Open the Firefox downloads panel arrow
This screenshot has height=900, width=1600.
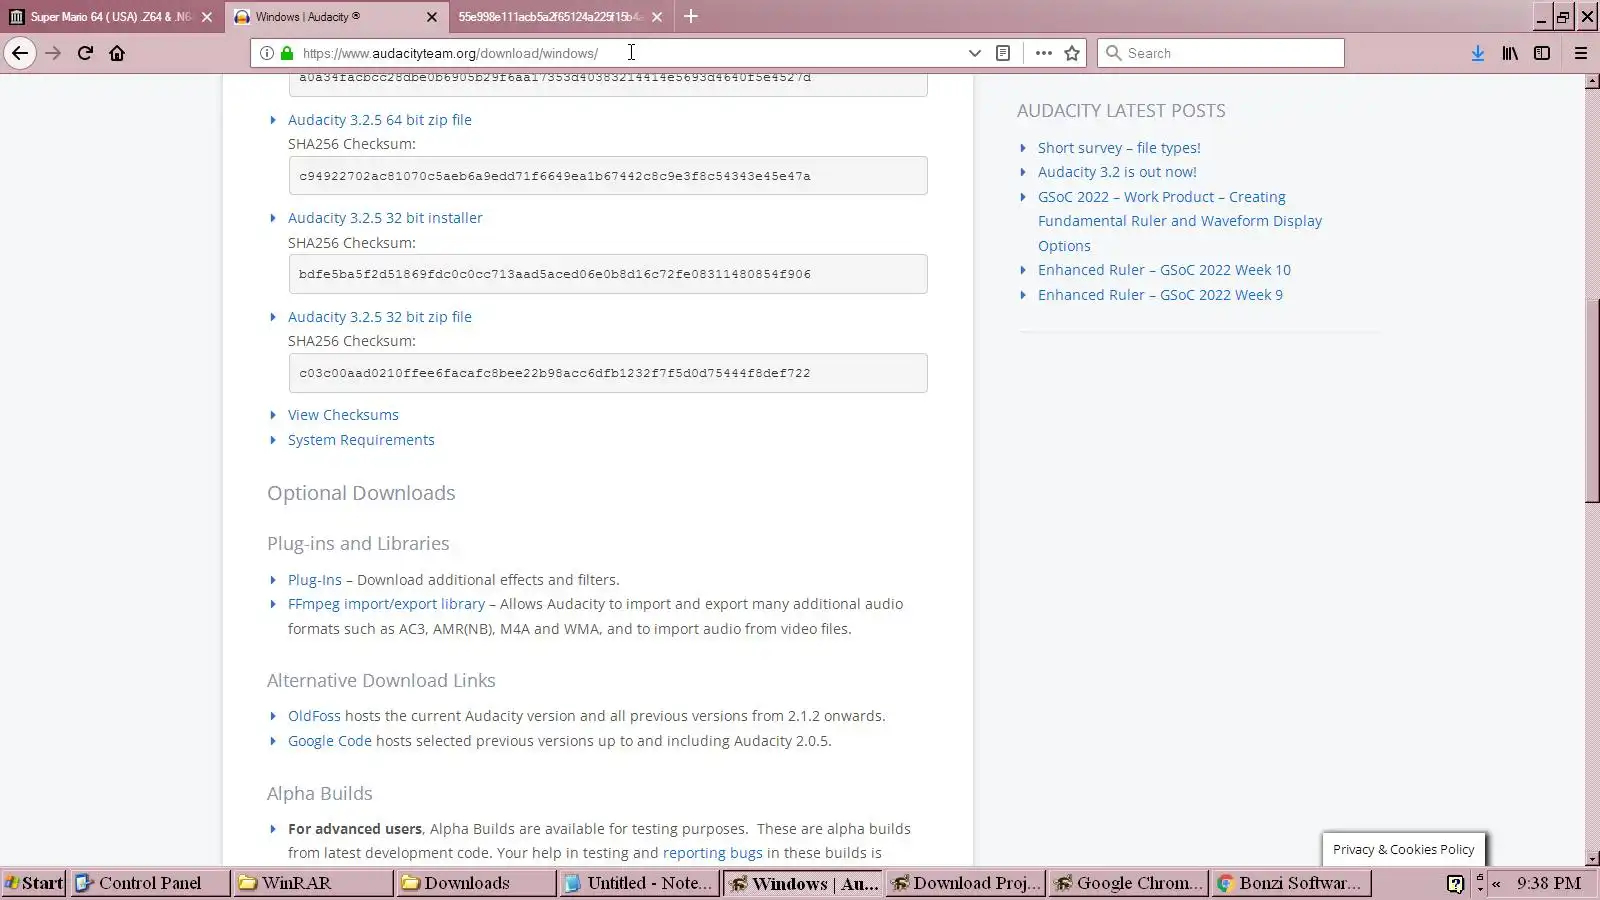1478,53
